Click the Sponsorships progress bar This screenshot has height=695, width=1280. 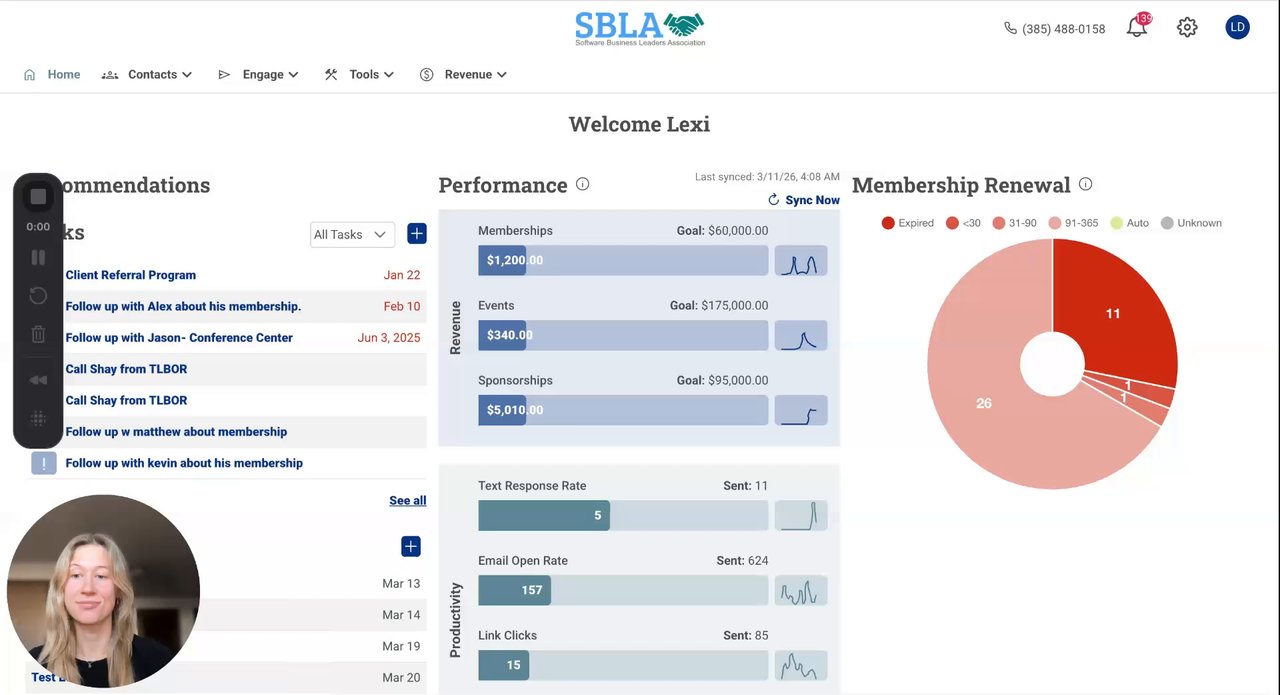(623, 410)
